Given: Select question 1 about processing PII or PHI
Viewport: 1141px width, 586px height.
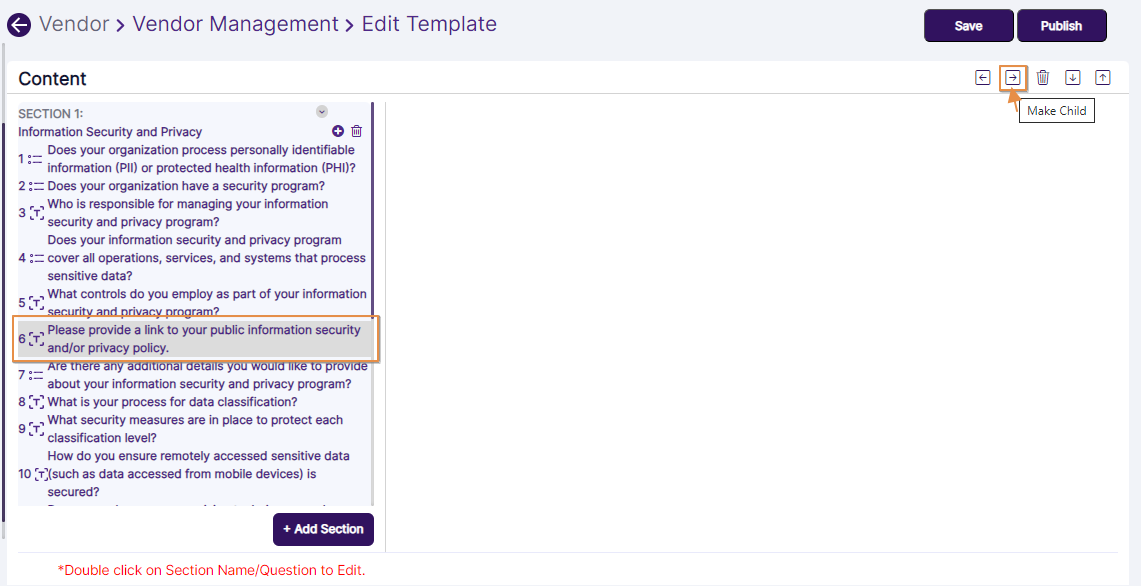Looking at the screenshot, I should click(x=200, y=159).
